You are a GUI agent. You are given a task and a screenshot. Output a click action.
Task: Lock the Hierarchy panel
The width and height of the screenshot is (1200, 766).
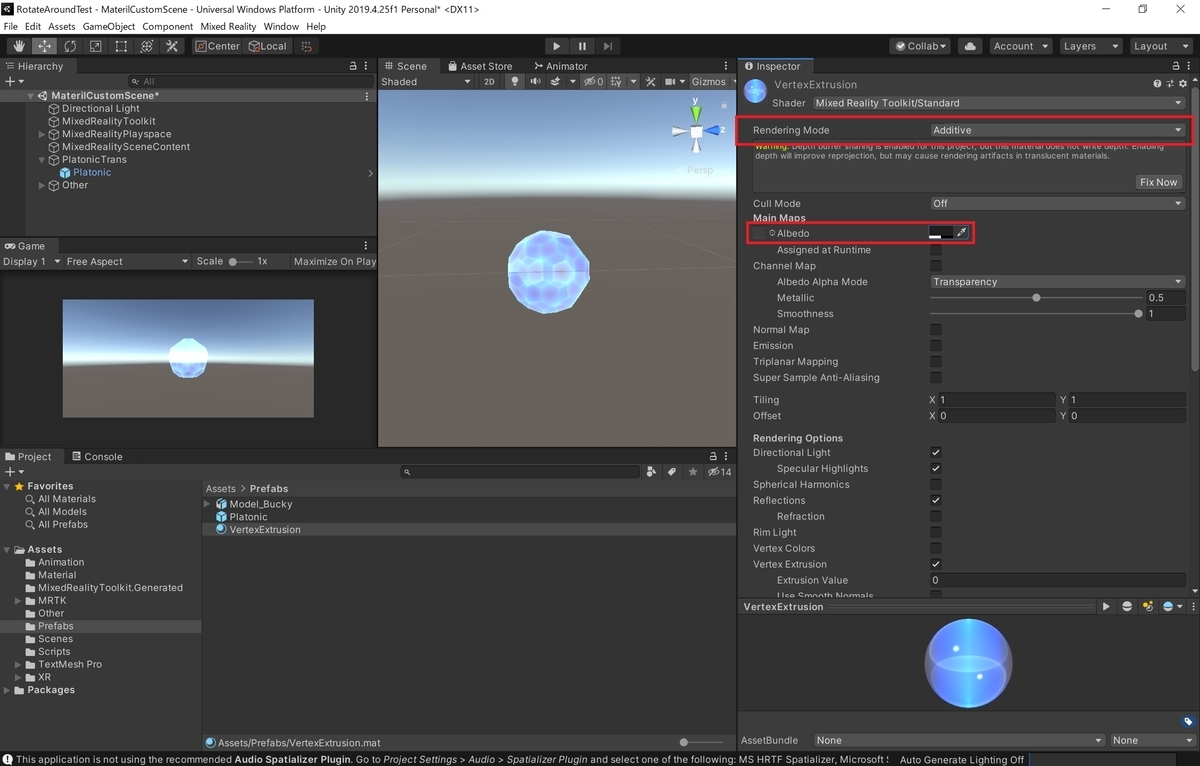[353, 66]
